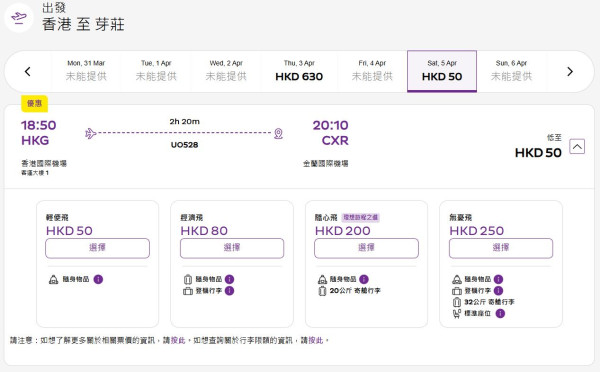
Task: Go to next dates with right arrow
Action: pos(570,72)
